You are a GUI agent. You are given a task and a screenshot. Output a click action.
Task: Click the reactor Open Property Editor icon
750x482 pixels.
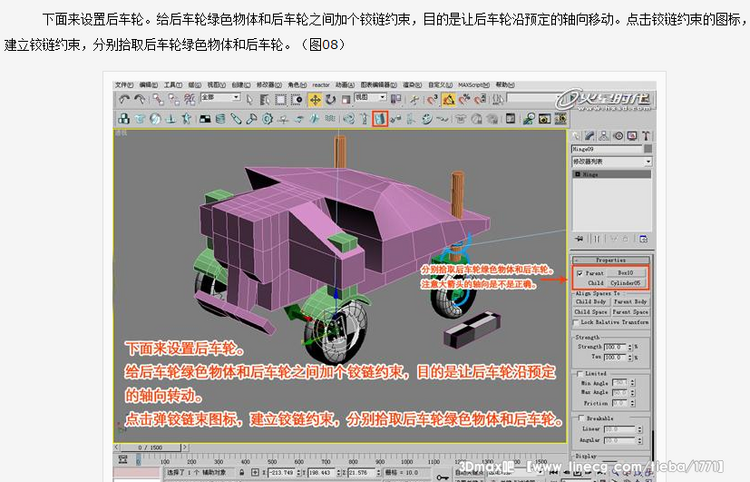[510, 119]
